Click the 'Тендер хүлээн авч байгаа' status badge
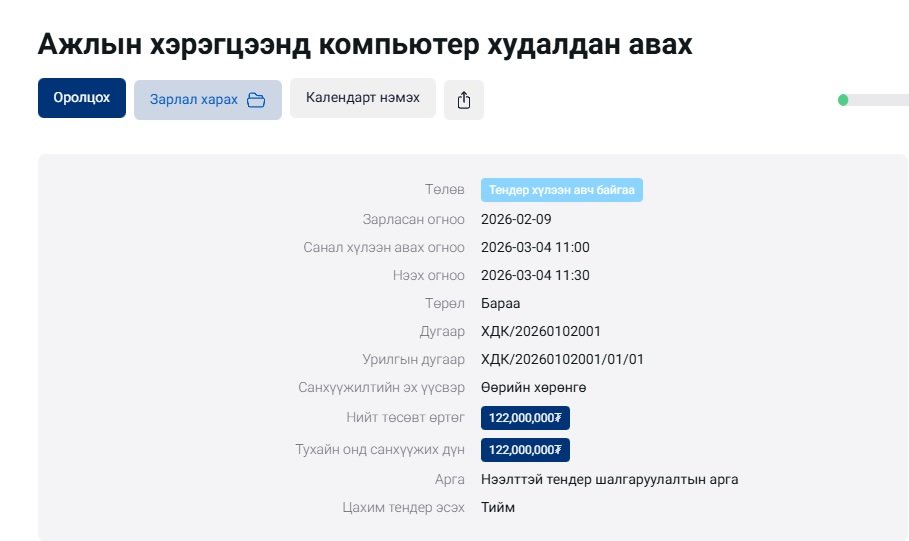The height and width of the screenshot is (541, 909). (x=561, y=190)
